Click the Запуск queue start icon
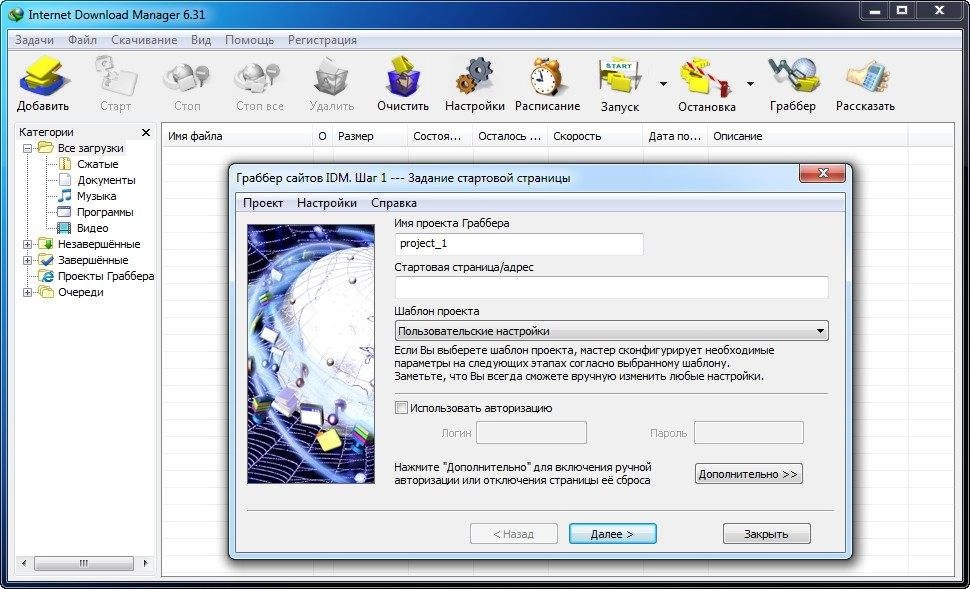 pos(619,77)
